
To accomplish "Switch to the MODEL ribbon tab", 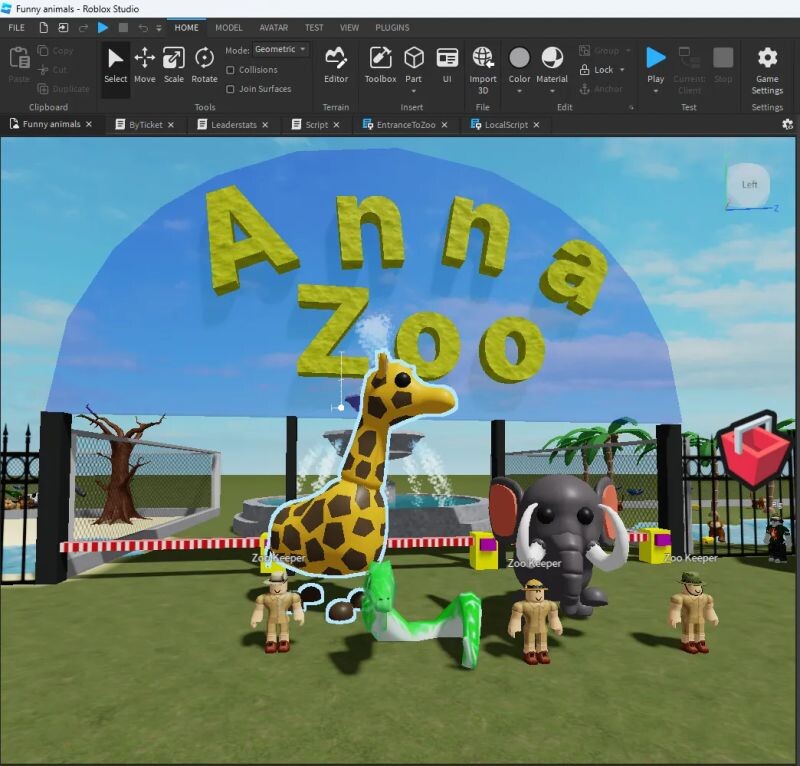I will [229, 28].
